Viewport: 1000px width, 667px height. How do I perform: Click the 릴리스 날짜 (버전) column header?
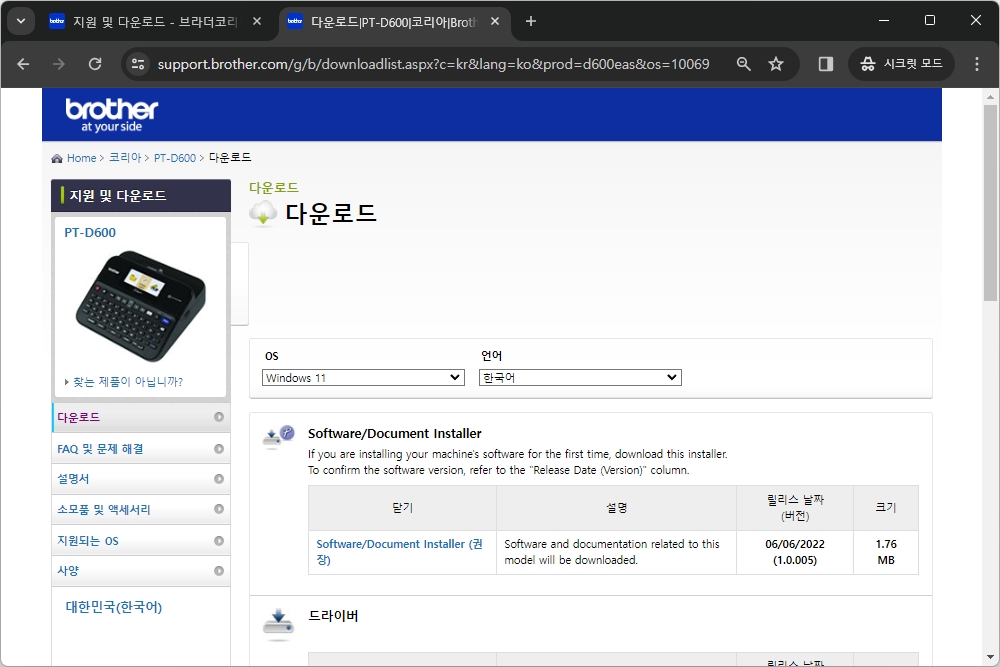795,508
